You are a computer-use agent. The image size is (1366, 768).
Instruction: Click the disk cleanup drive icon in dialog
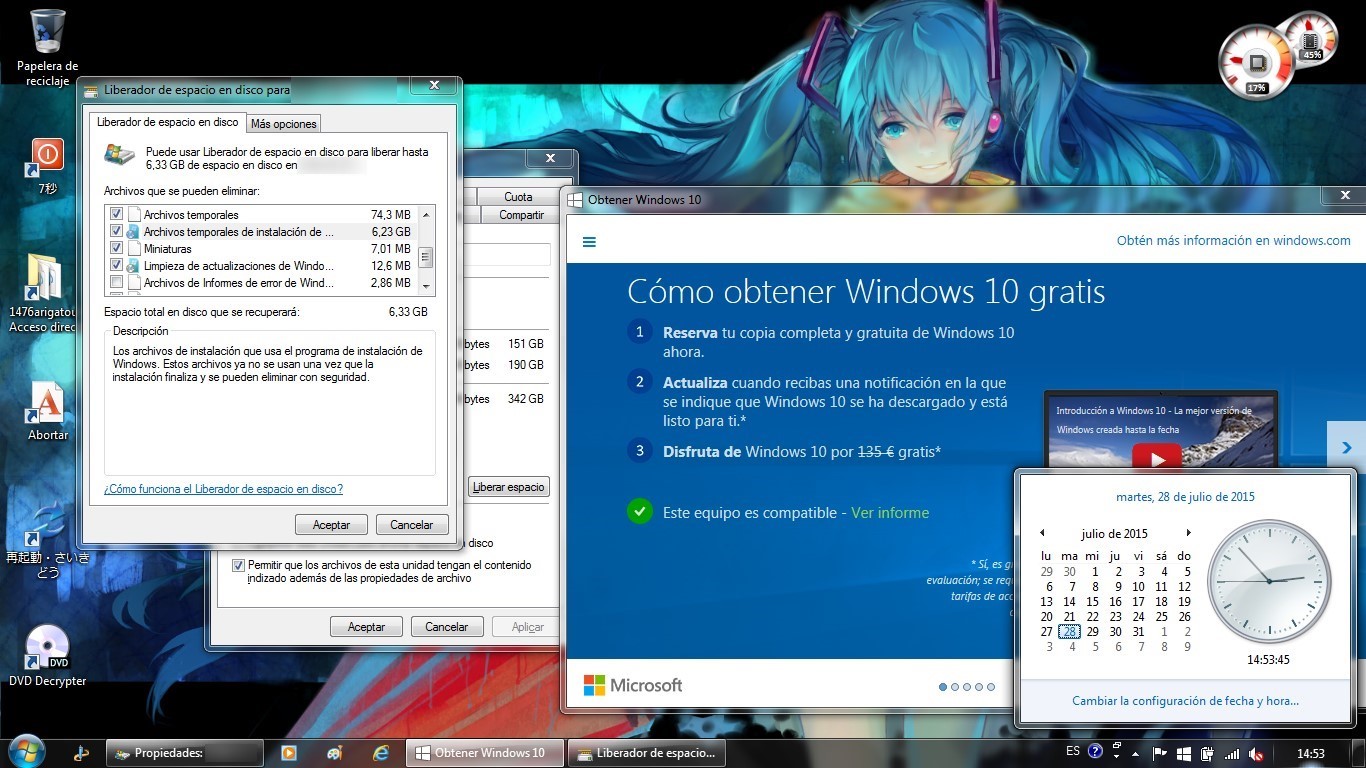click(x=120, y=156)
